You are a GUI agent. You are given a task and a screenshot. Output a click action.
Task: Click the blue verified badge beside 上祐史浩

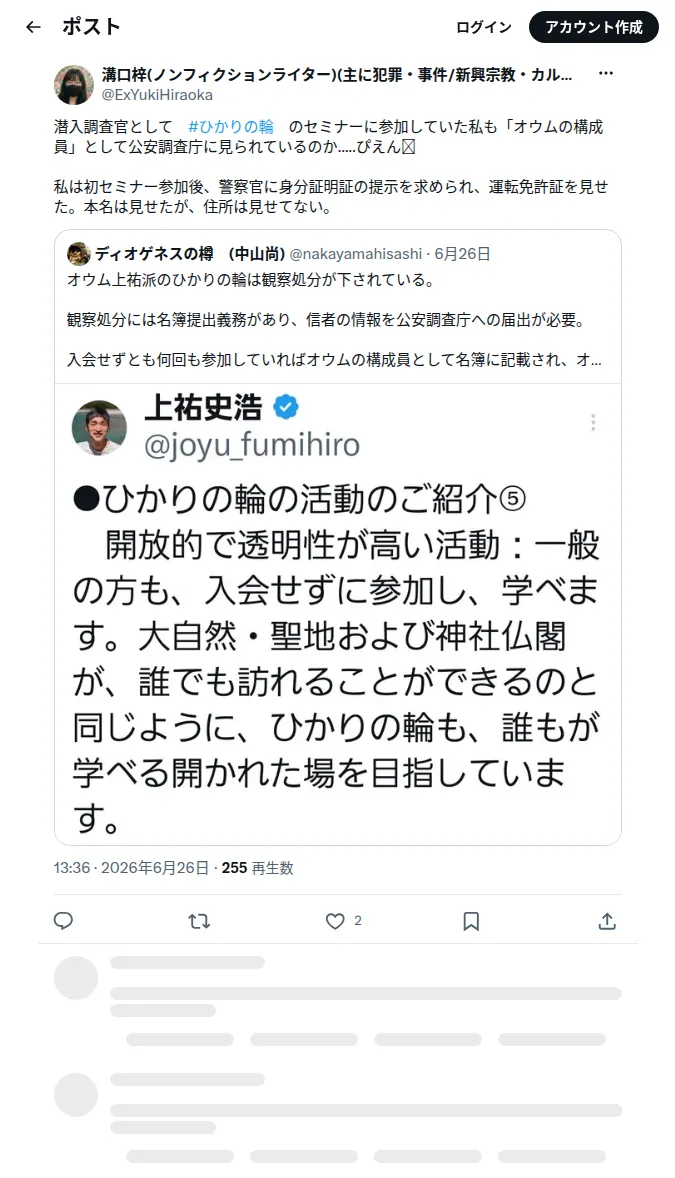286,407
